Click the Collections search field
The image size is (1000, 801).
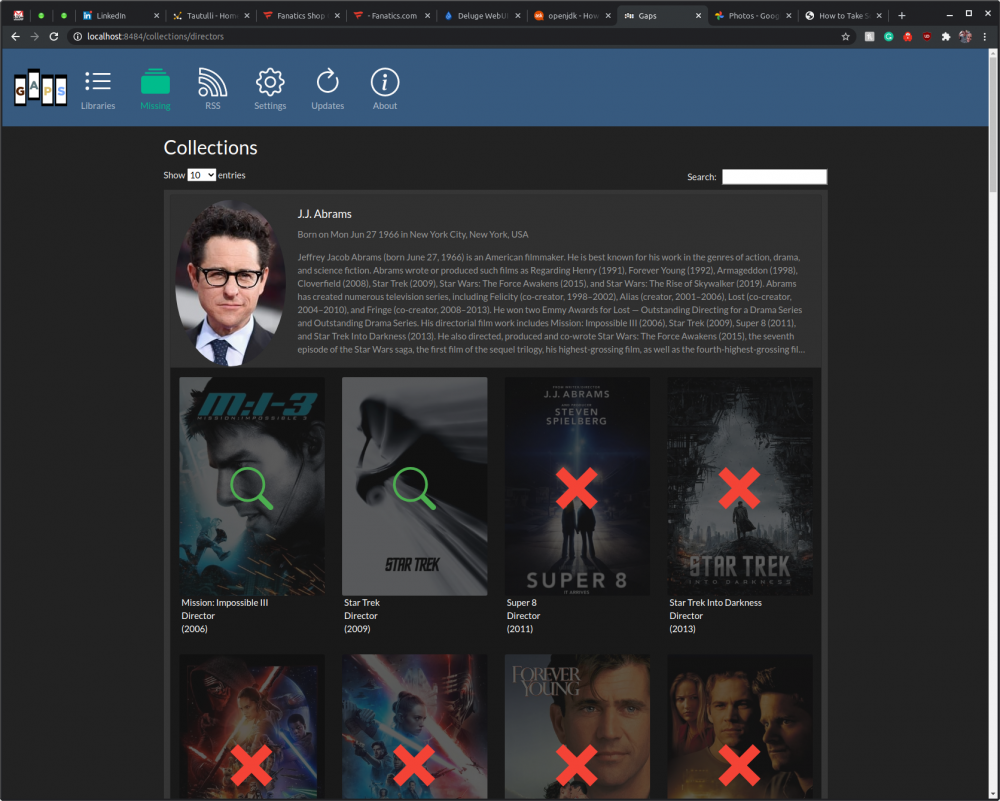pos(774,177)
